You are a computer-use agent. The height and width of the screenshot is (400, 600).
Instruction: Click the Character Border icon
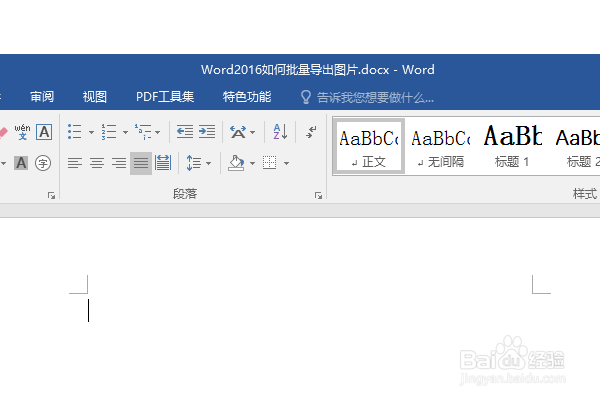pyautogui.click(x=44, y=132)
